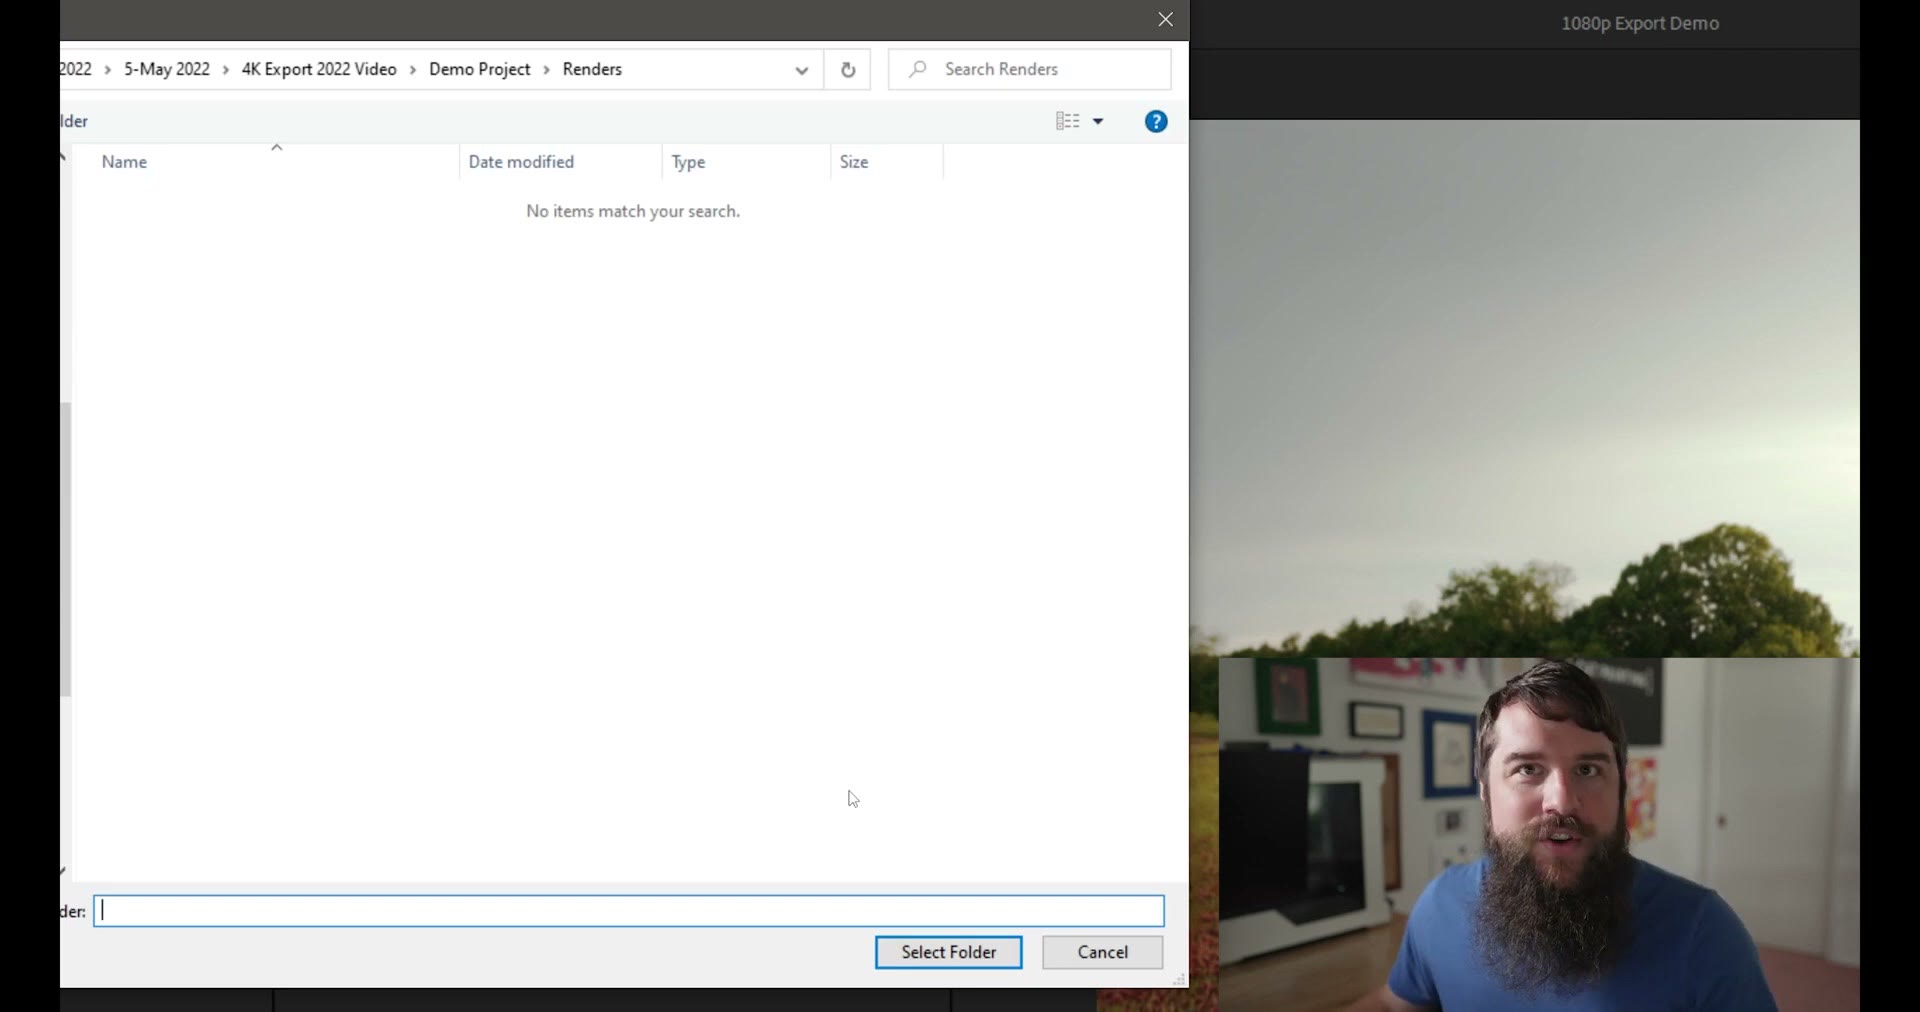This screenshot has width=1920, height=1012.
Task: Click the 1080p Export Demo title
Action: [1640, 23]
